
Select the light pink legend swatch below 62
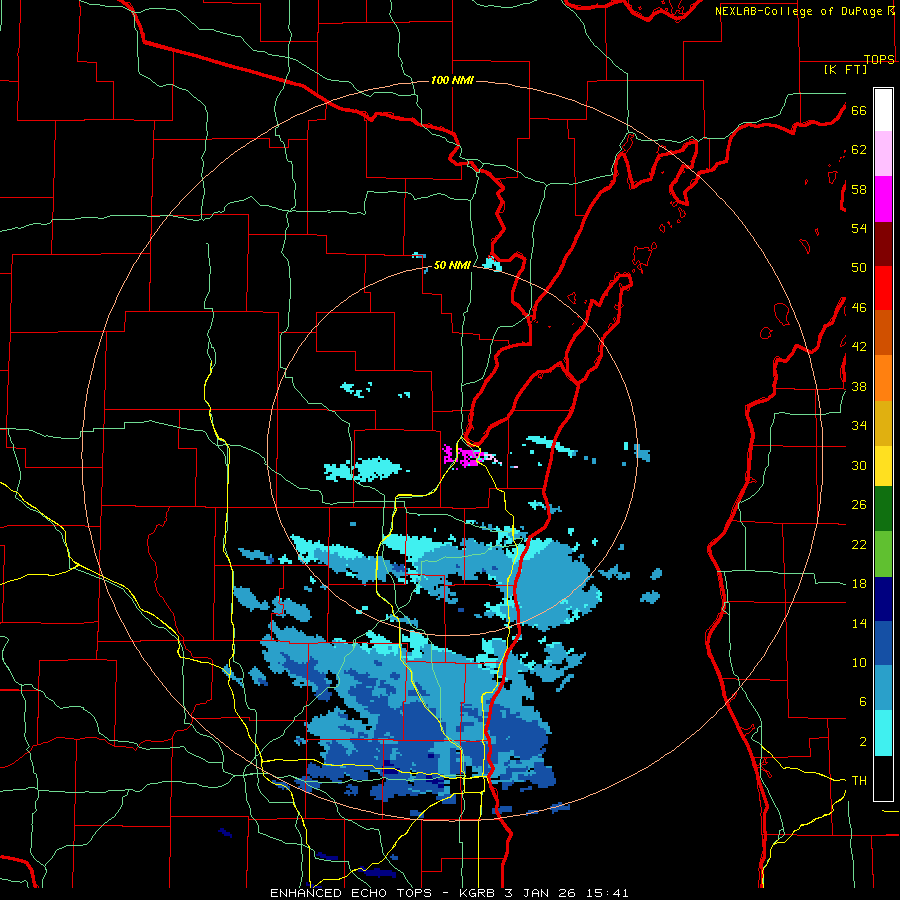click(x=883, y=154)
